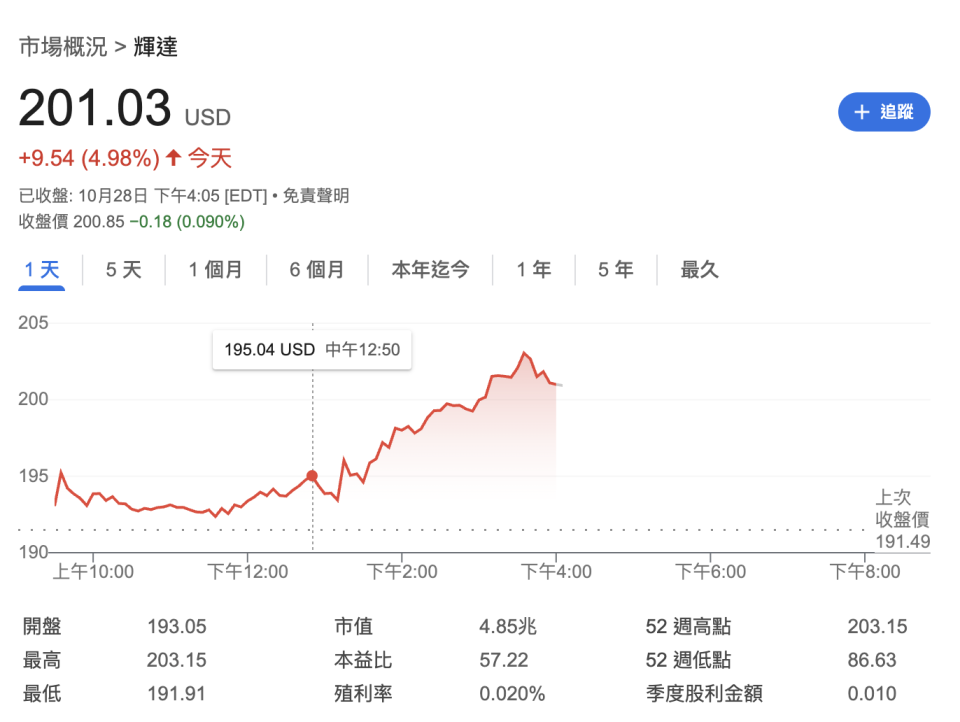The width and height of the screenshot is (960, 722).
Task: Switch to the 1 年 chart
Action: click(x=533, y=269)
